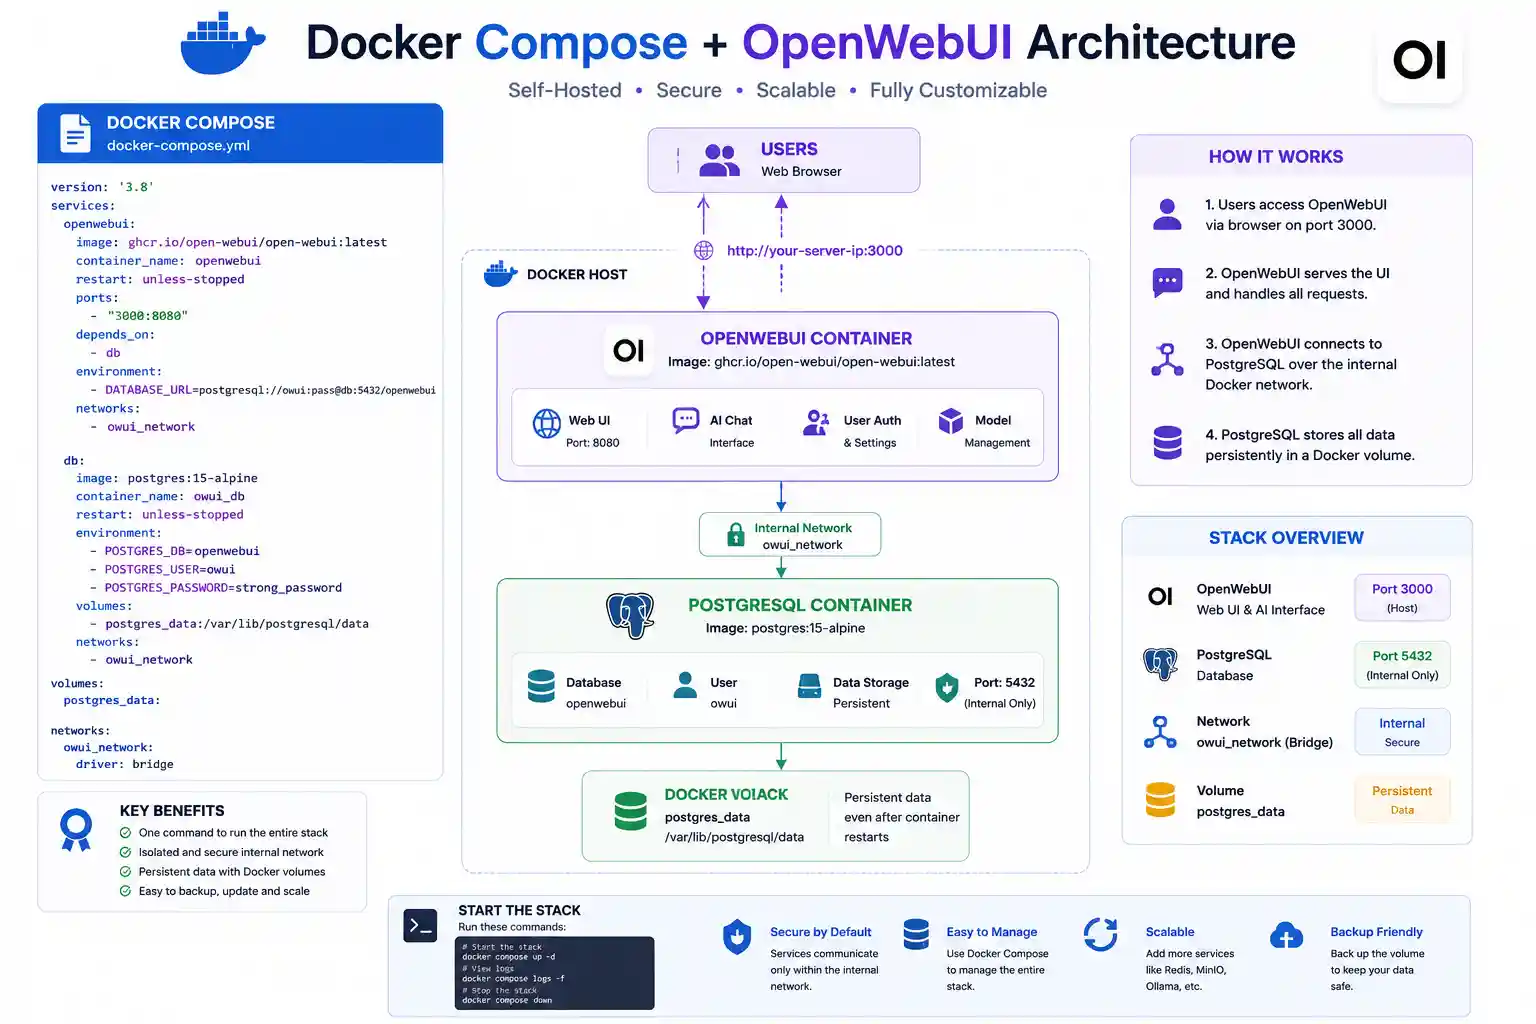Click the Port 3000 (Host) badge
Viewport: 1536px width, 1024px height.
[x=1402, y=598]
